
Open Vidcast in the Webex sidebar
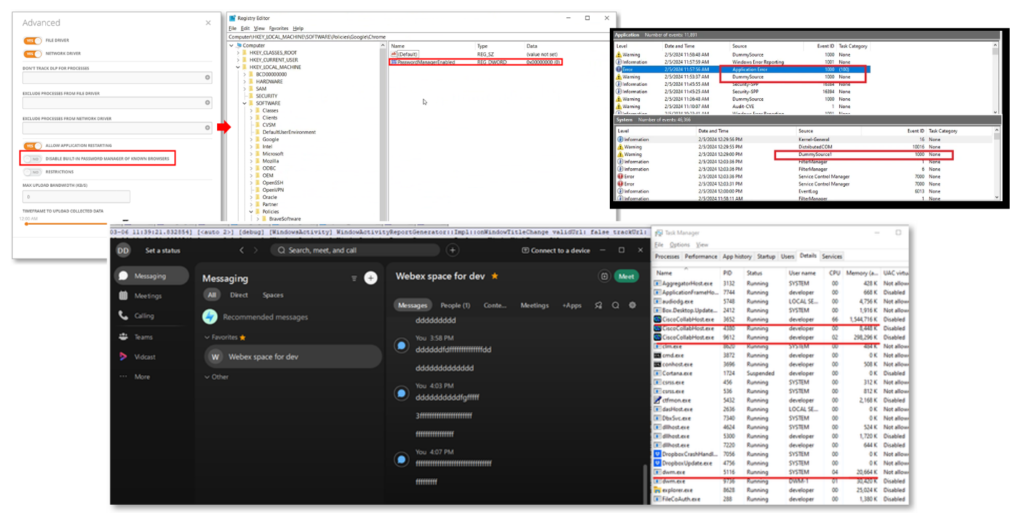pyautogui.click(x=148, y=356)
